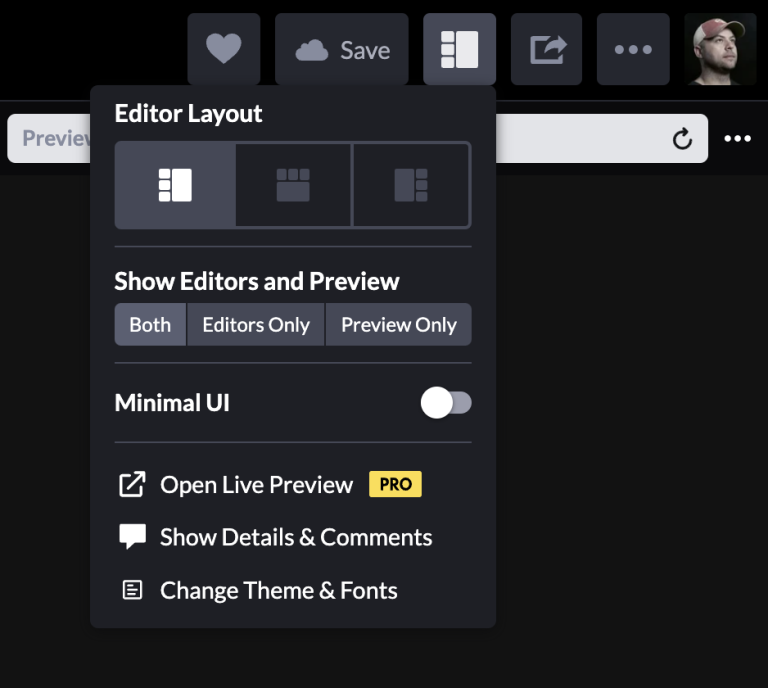Open the user profile avatar menu
The width and height of the screenshot is (768, 688).
click(x=720, y=49)
